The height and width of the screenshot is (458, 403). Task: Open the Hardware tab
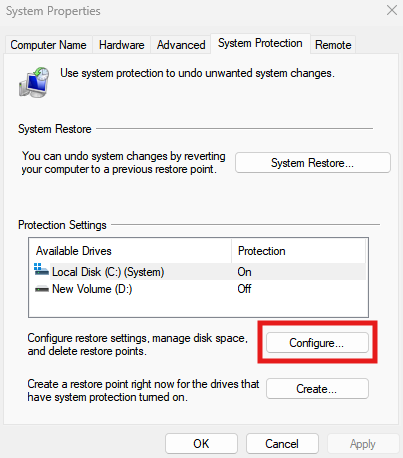tap(122, 45)
